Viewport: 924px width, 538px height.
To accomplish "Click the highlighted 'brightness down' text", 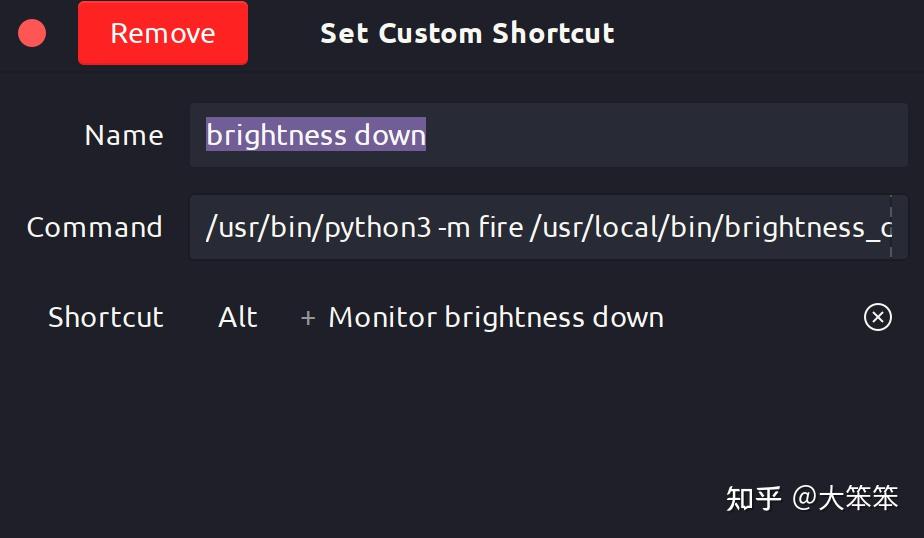I will [316, 135].
